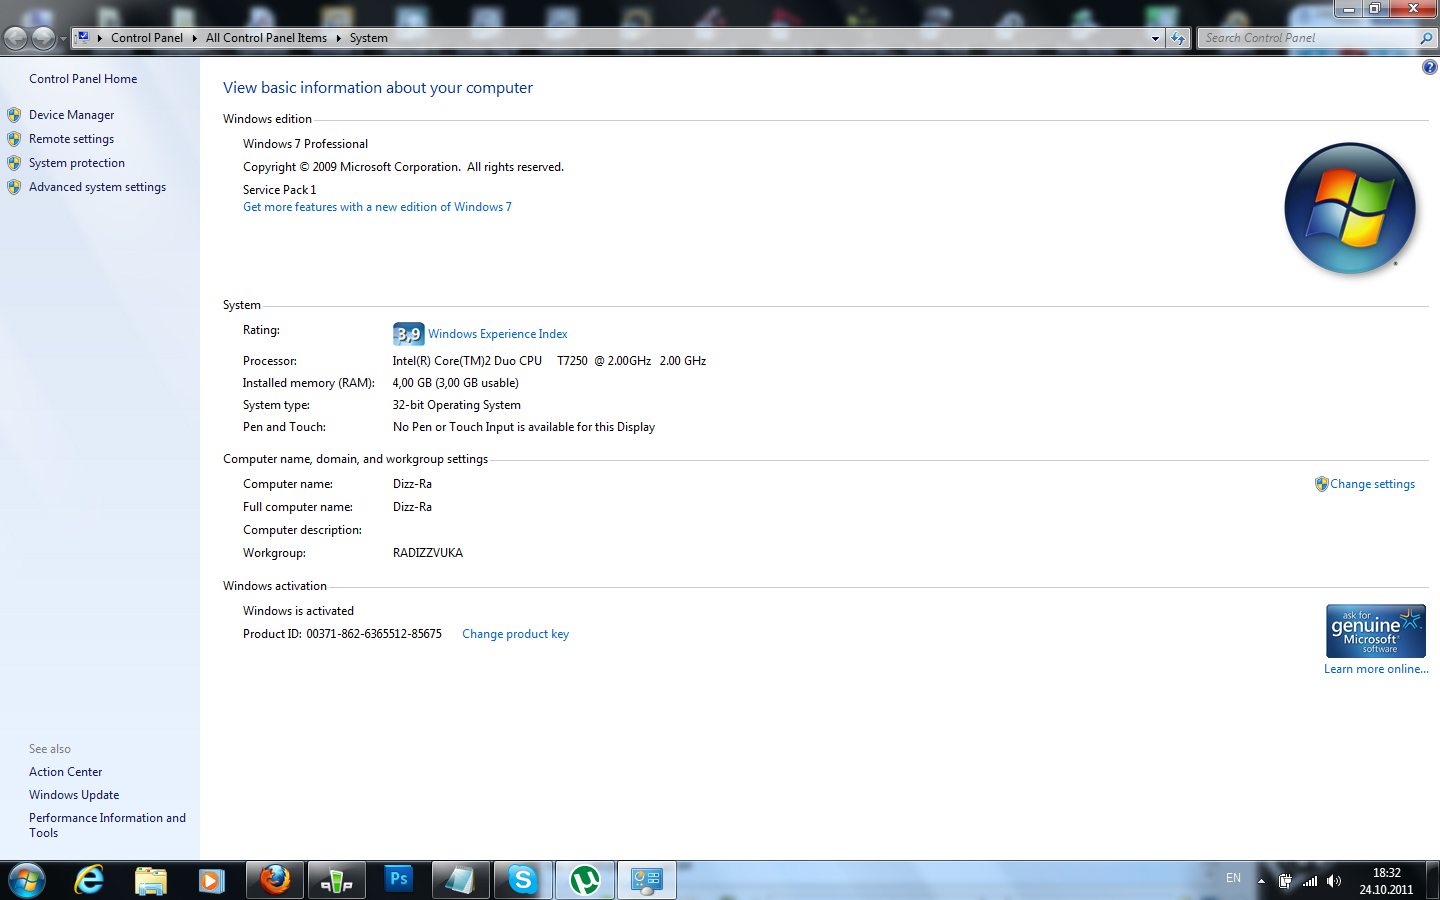
Task: Open the Start menu orb
Action: click(x=27, y=880)
